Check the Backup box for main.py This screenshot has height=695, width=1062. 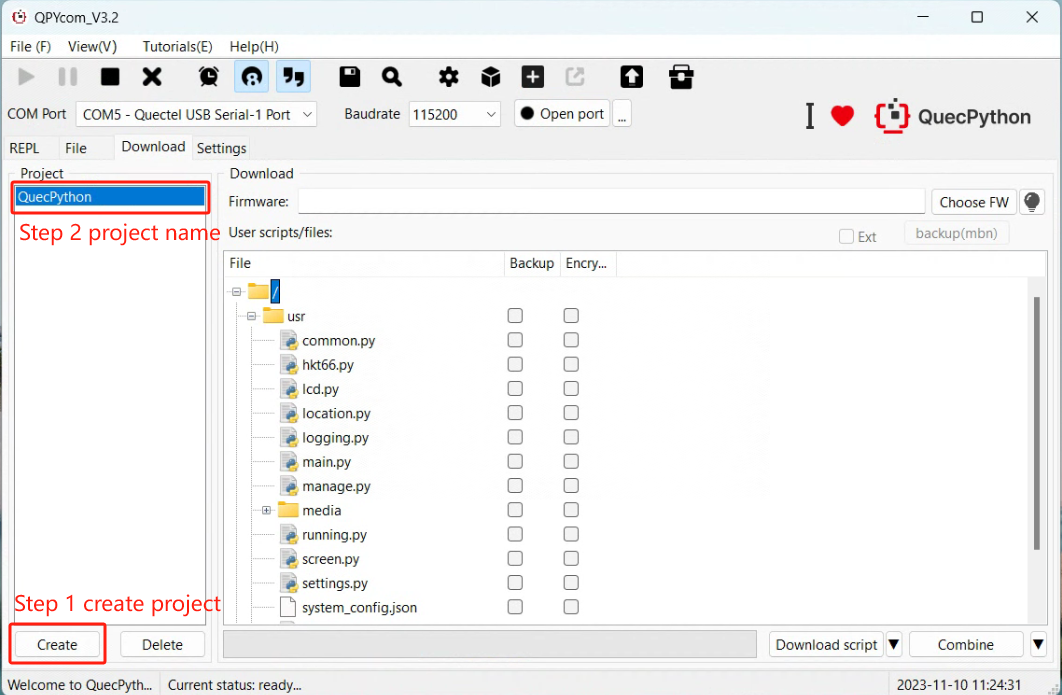pyautogui.click(x=515, y=461)
